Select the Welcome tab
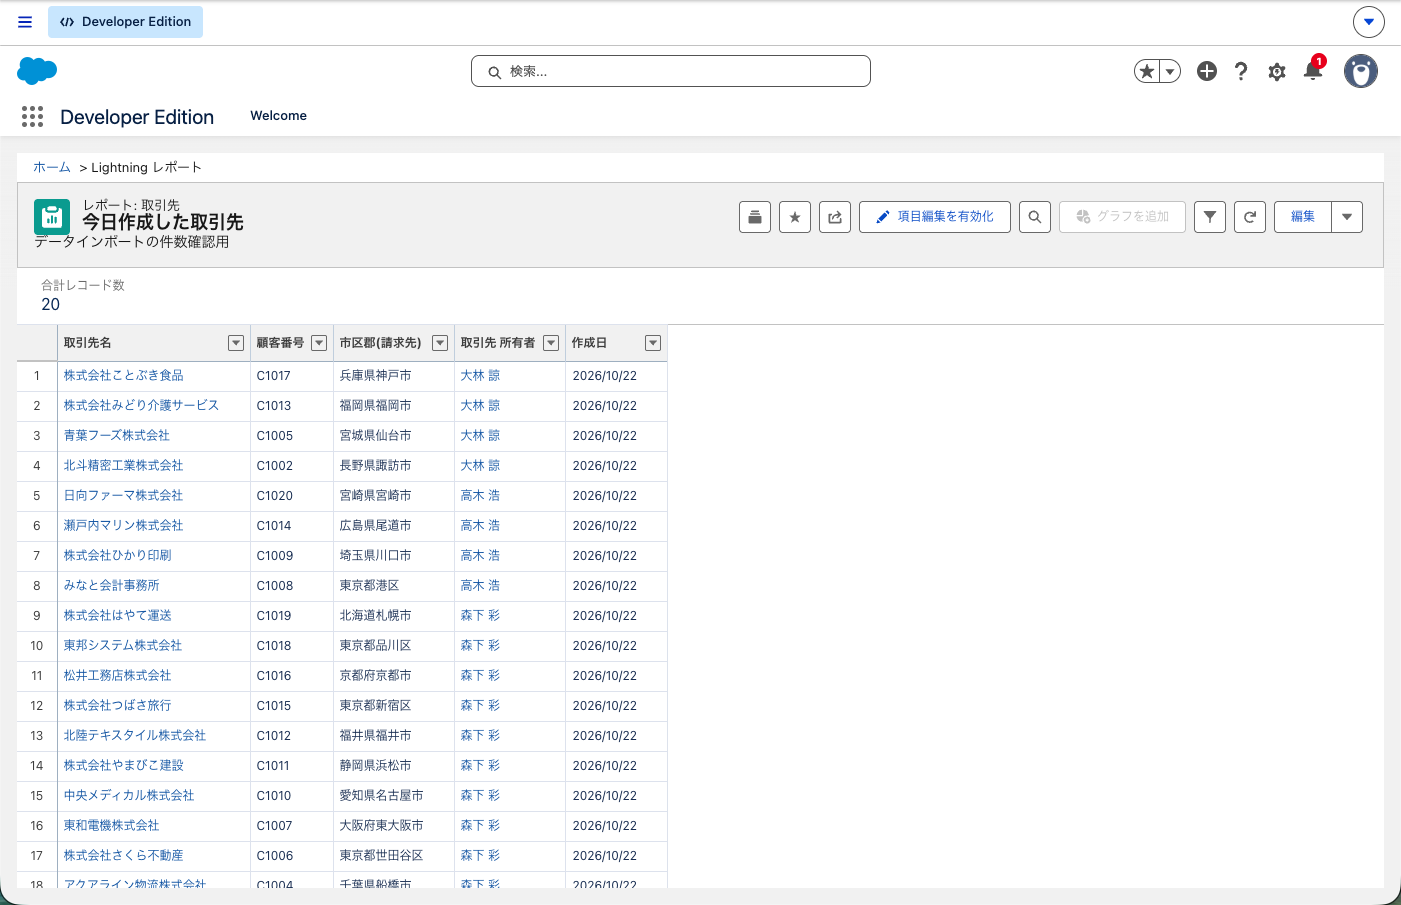 [x=278, y=116]
